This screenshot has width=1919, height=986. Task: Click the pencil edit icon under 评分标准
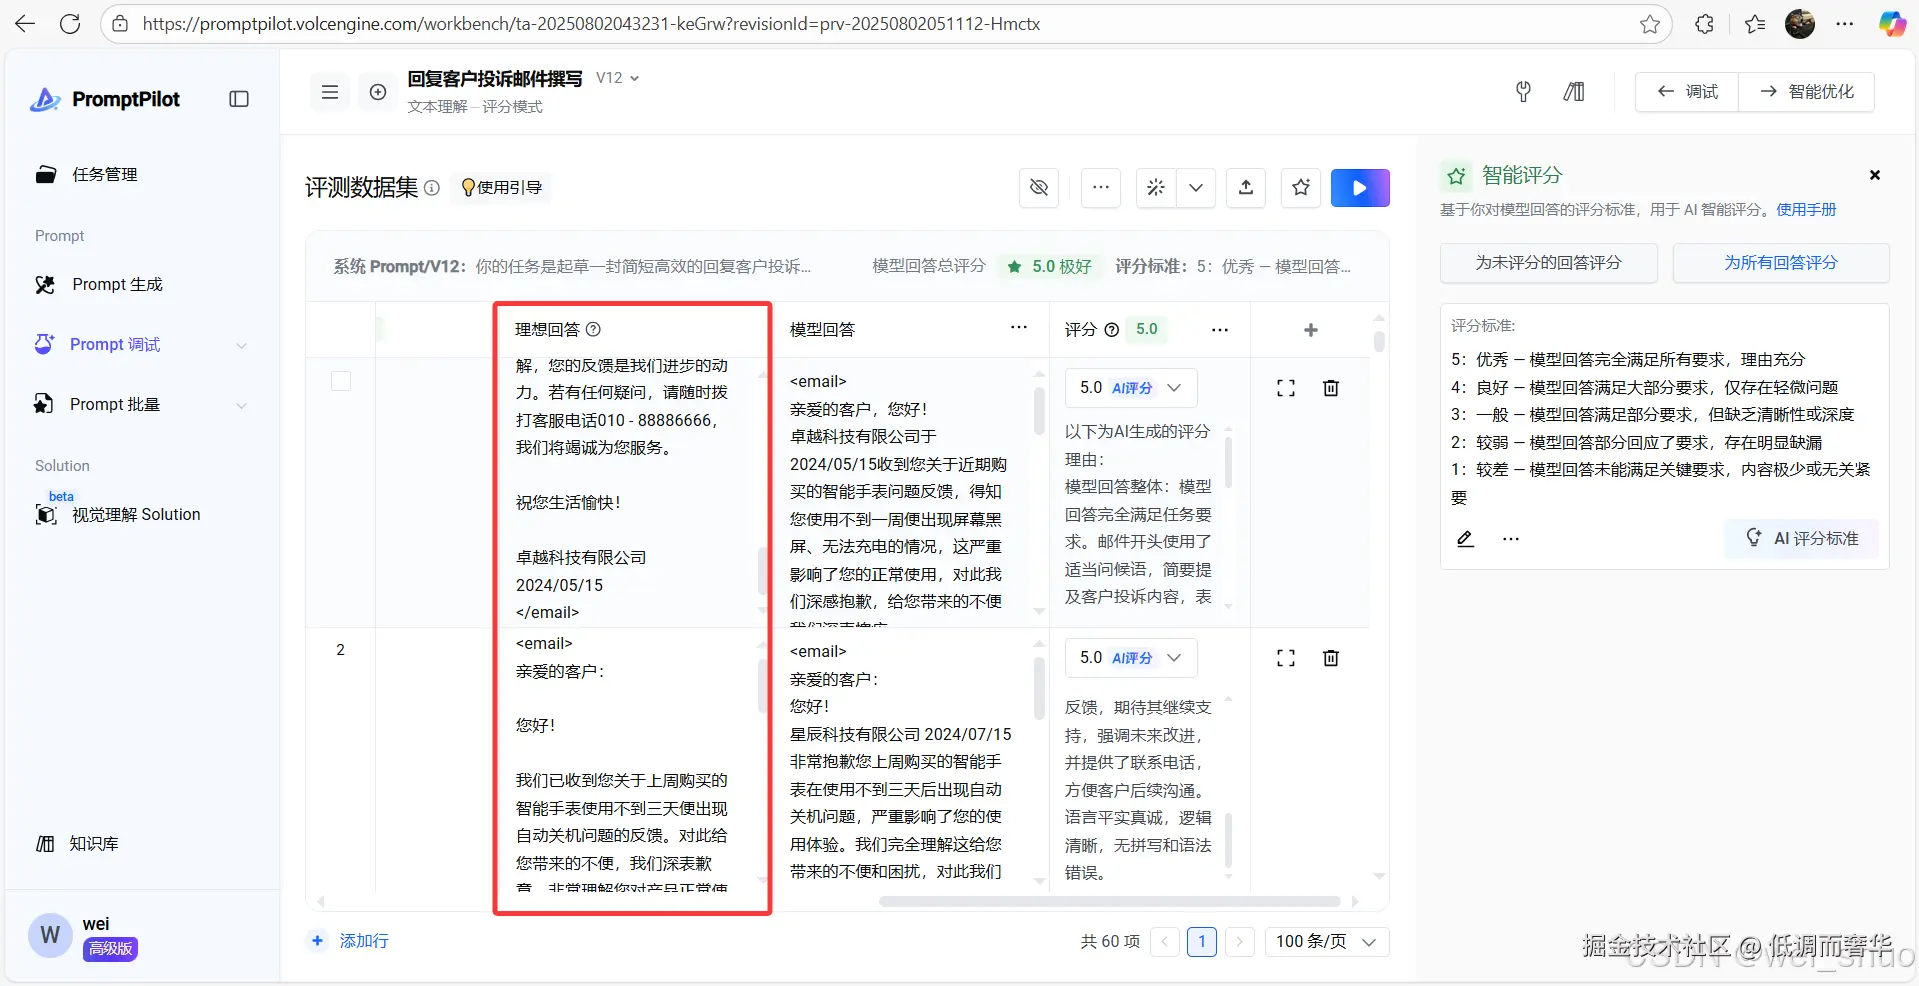(1464, 539)
